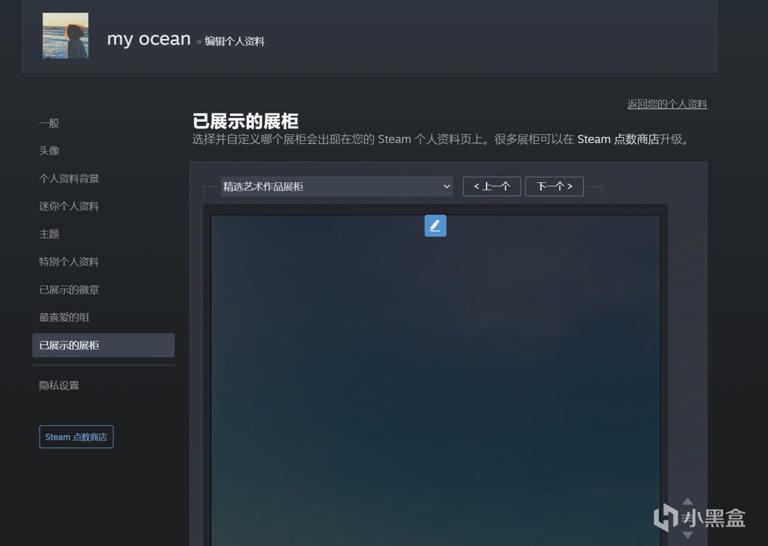Image resolution: width=768 pixels, height=546 pixels.
Task: Click the my ocean profile avatar
Action: [66, 36]
